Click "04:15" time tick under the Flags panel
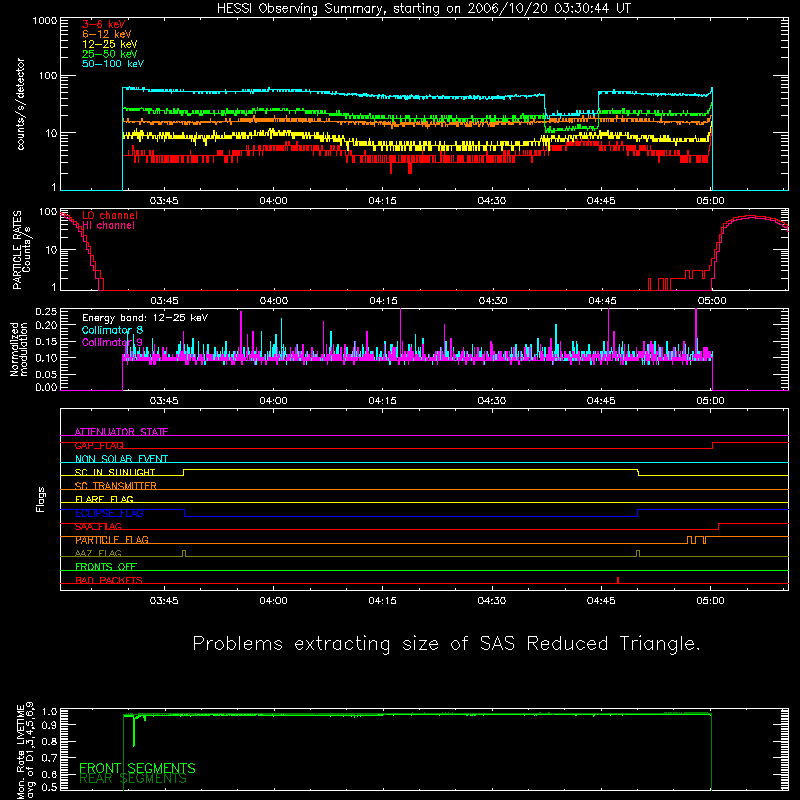 coord(382,601)
